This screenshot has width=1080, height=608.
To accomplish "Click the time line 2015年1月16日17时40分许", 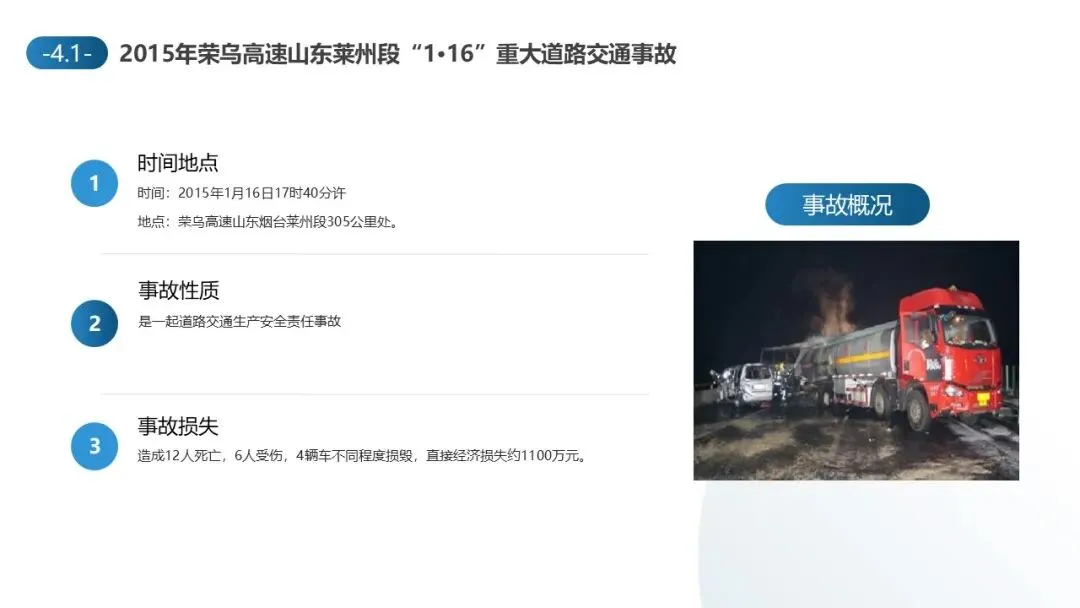I will pyautogui.click(x=241, y=193).
